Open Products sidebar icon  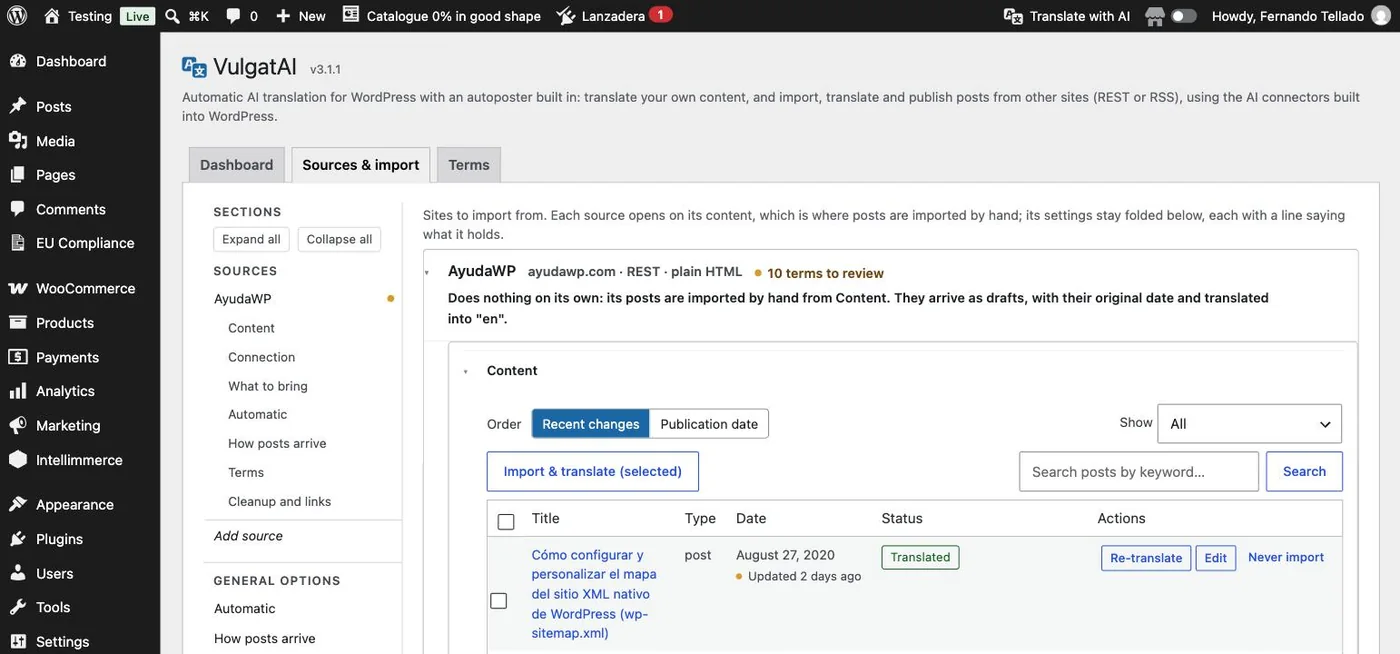(x=18, y=323)
